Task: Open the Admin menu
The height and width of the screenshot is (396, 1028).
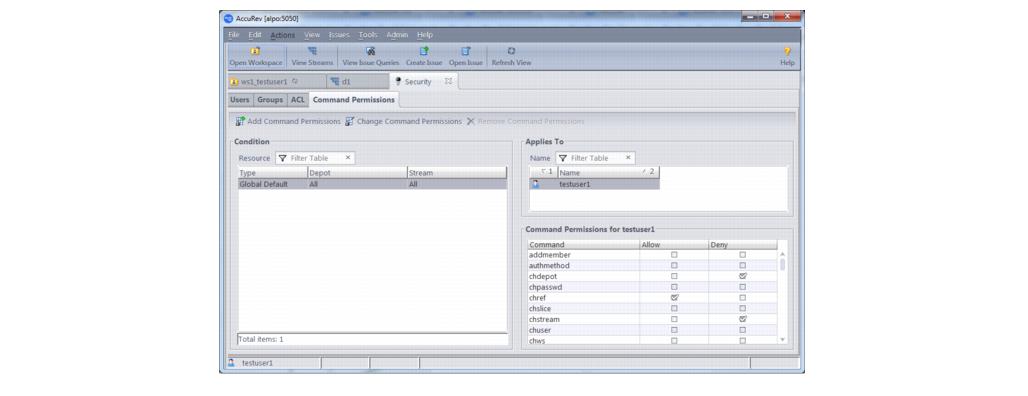Action: tap(397, 35)
